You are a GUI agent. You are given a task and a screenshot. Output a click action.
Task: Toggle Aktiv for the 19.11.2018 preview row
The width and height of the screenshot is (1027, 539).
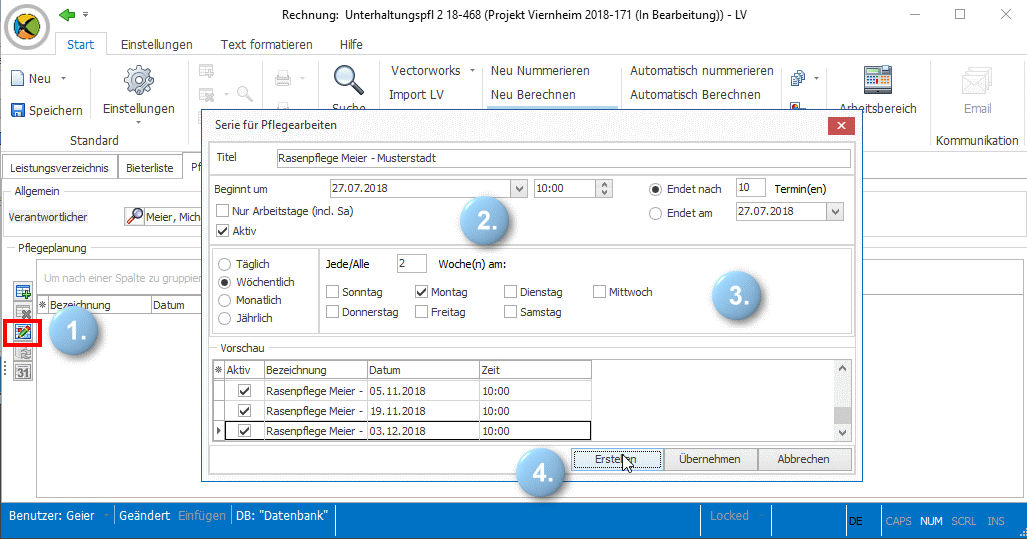coord(244,411)
